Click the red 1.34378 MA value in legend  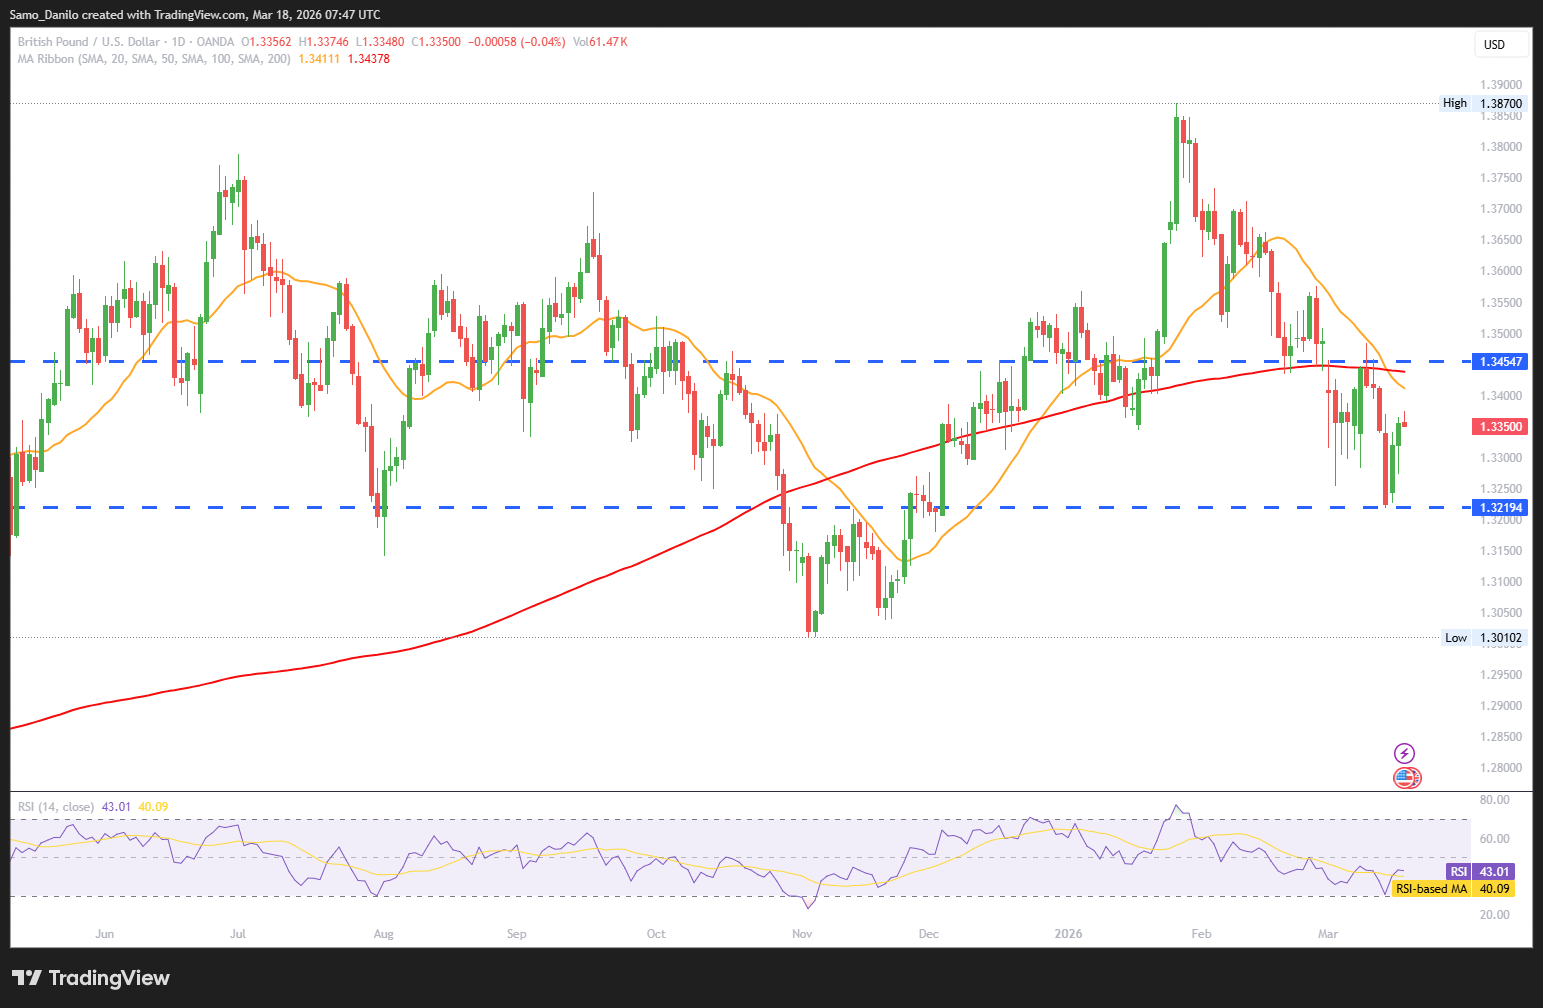368,59
